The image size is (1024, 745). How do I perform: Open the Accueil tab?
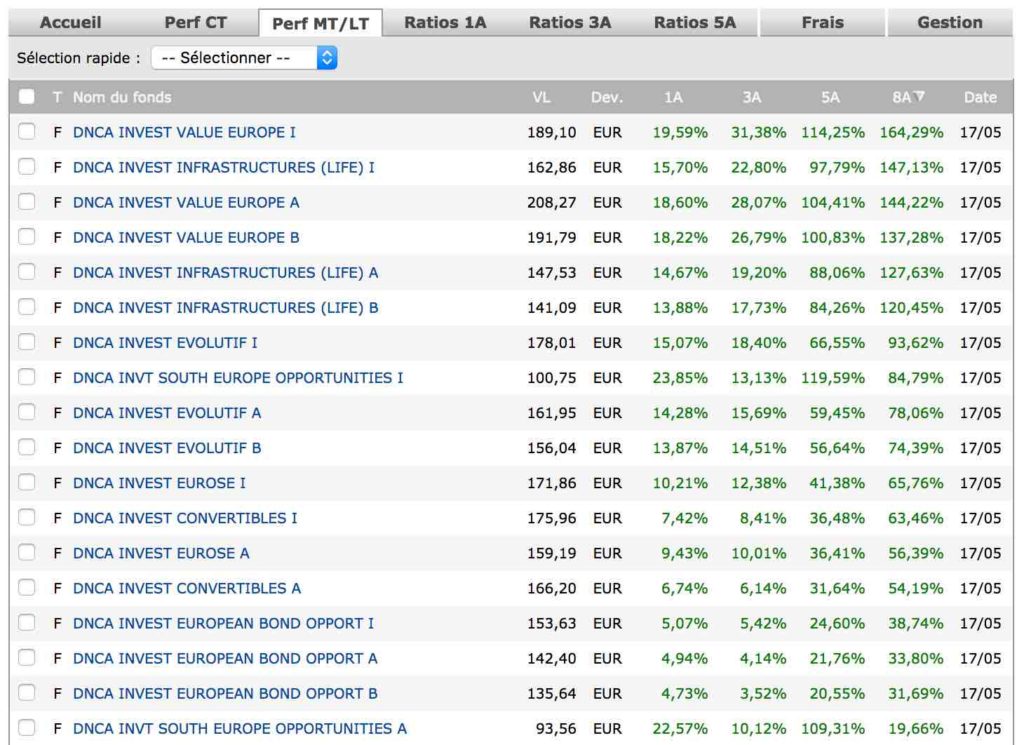point(71,23)
